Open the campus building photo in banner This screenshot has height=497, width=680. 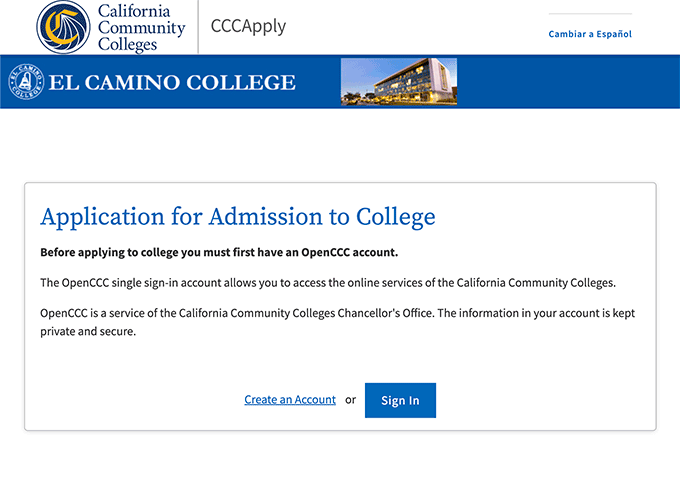[399, 82]
